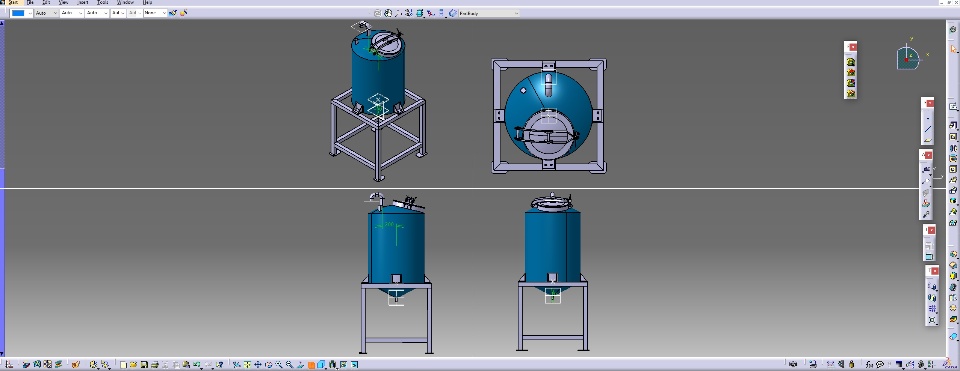The image size is (960, 371).
Task: Activate the Pan view tool
Action: coord(258,365)
